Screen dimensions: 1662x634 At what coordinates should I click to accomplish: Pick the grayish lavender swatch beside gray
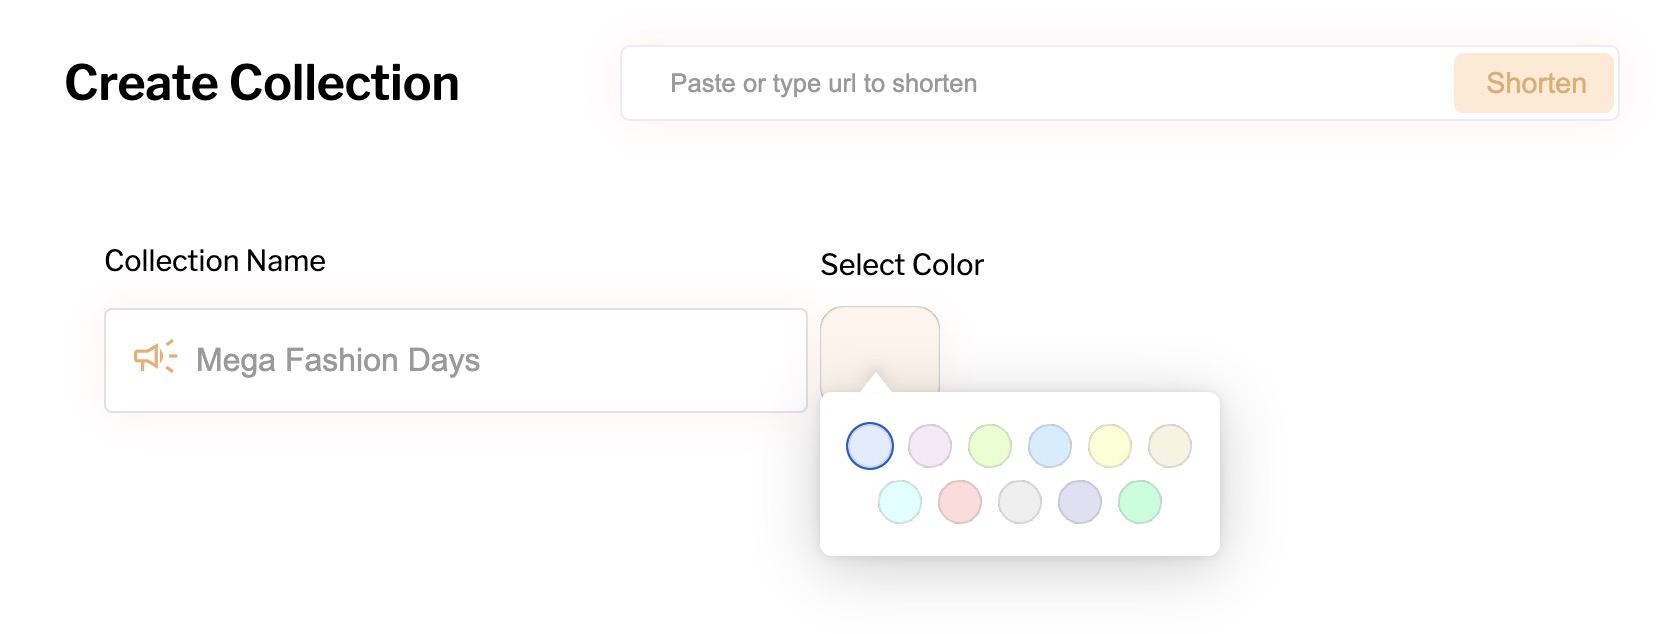(1080, 502)
